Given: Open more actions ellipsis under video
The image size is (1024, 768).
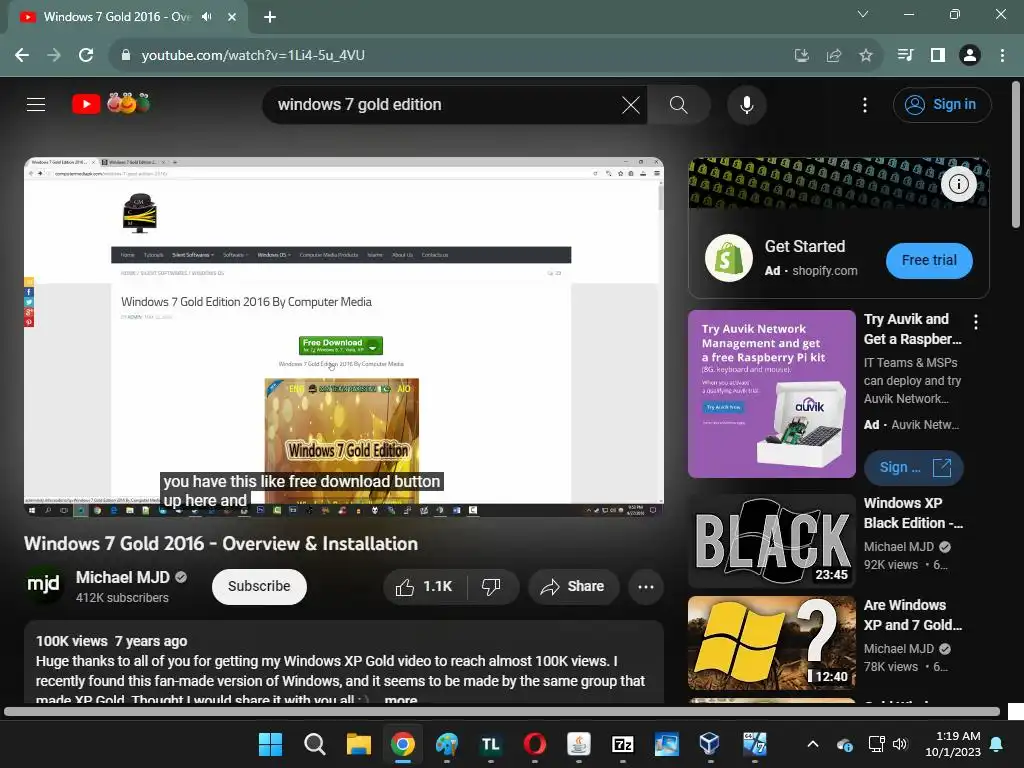Looking at the screenshot, I should tap(646, 586).
